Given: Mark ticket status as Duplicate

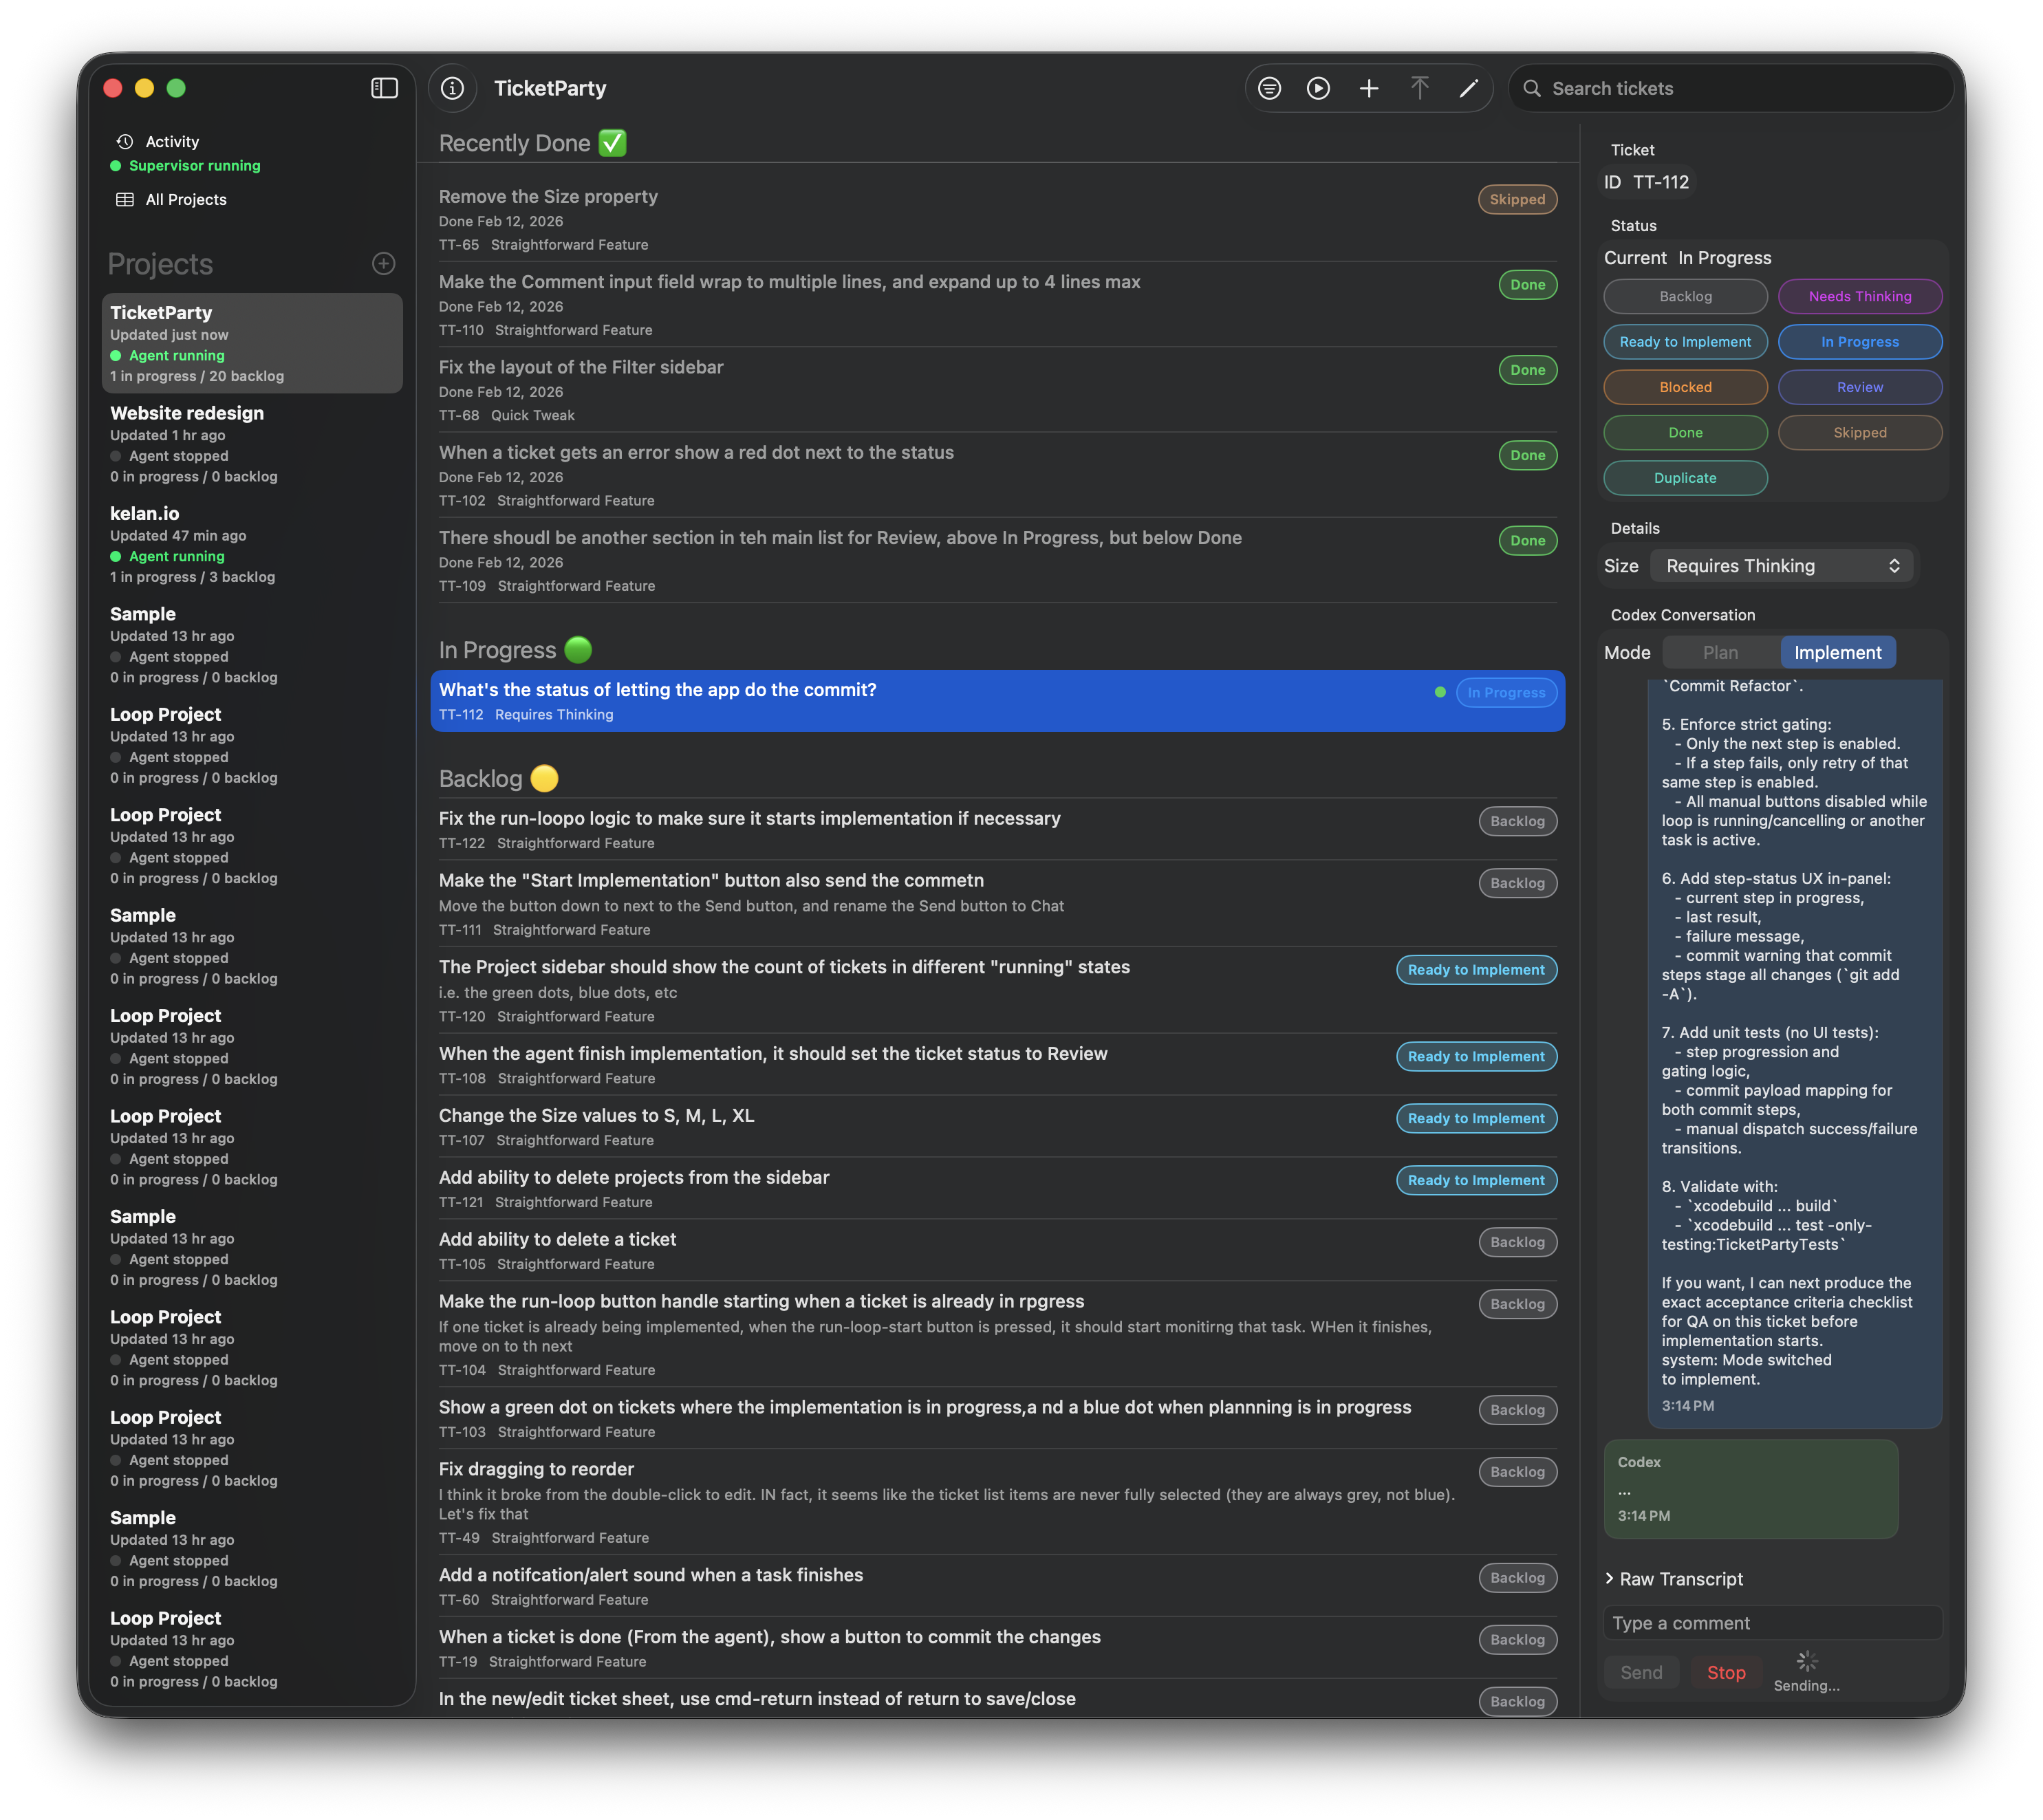Looking at the screenshot, I should pyautogui.click(x=1685, y=478).
